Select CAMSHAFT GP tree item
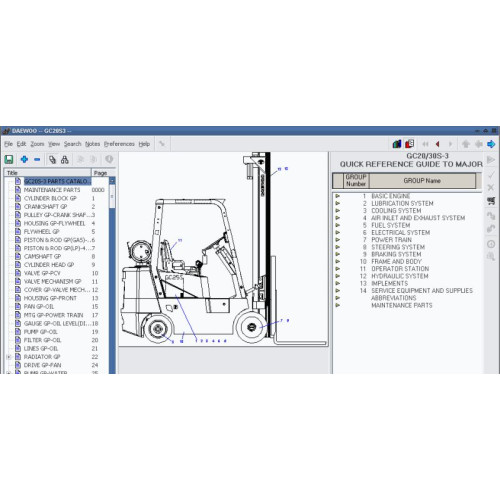The width and height of the screenshot is (500, 500). coord(42,256)
